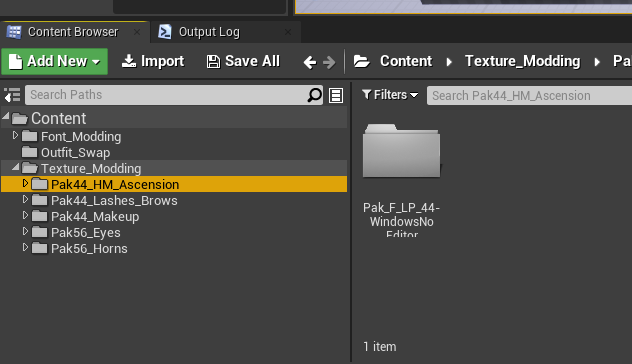Click the arrow after Texture_Modding breadcrumb
The image size is (632, 364).
pos(597,62)
